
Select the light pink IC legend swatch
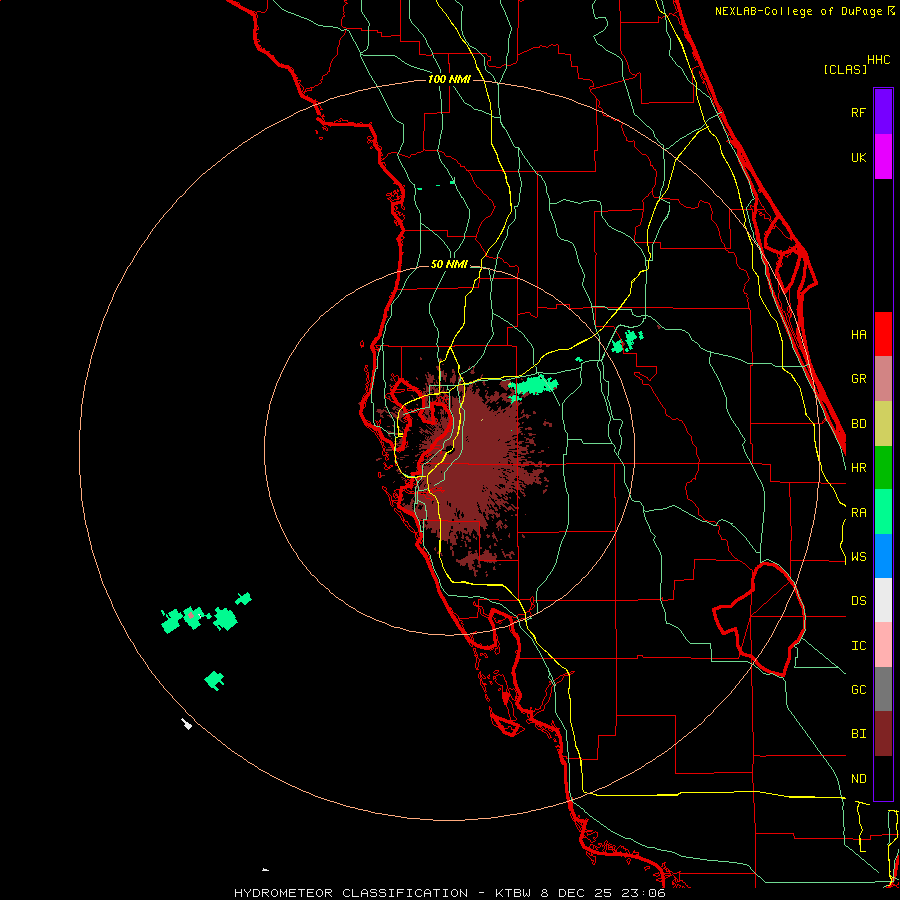point(883,645)
